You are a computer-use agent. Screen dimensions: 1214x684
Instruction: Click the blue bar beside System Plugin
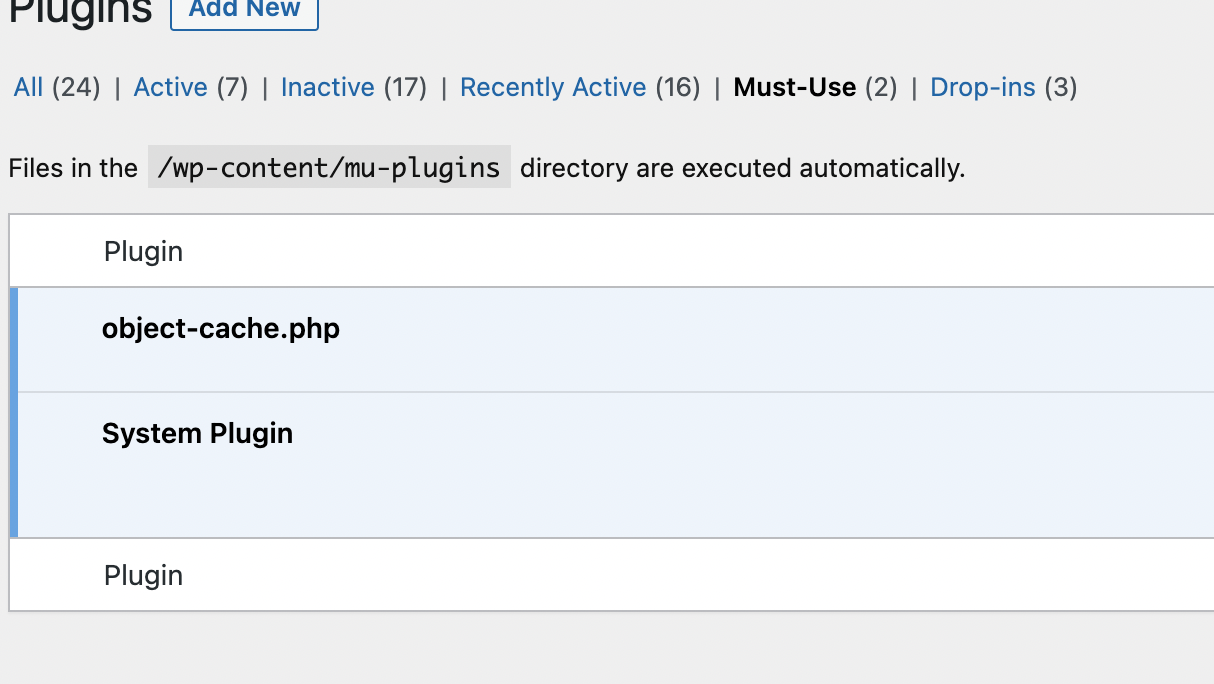(14, 464)
